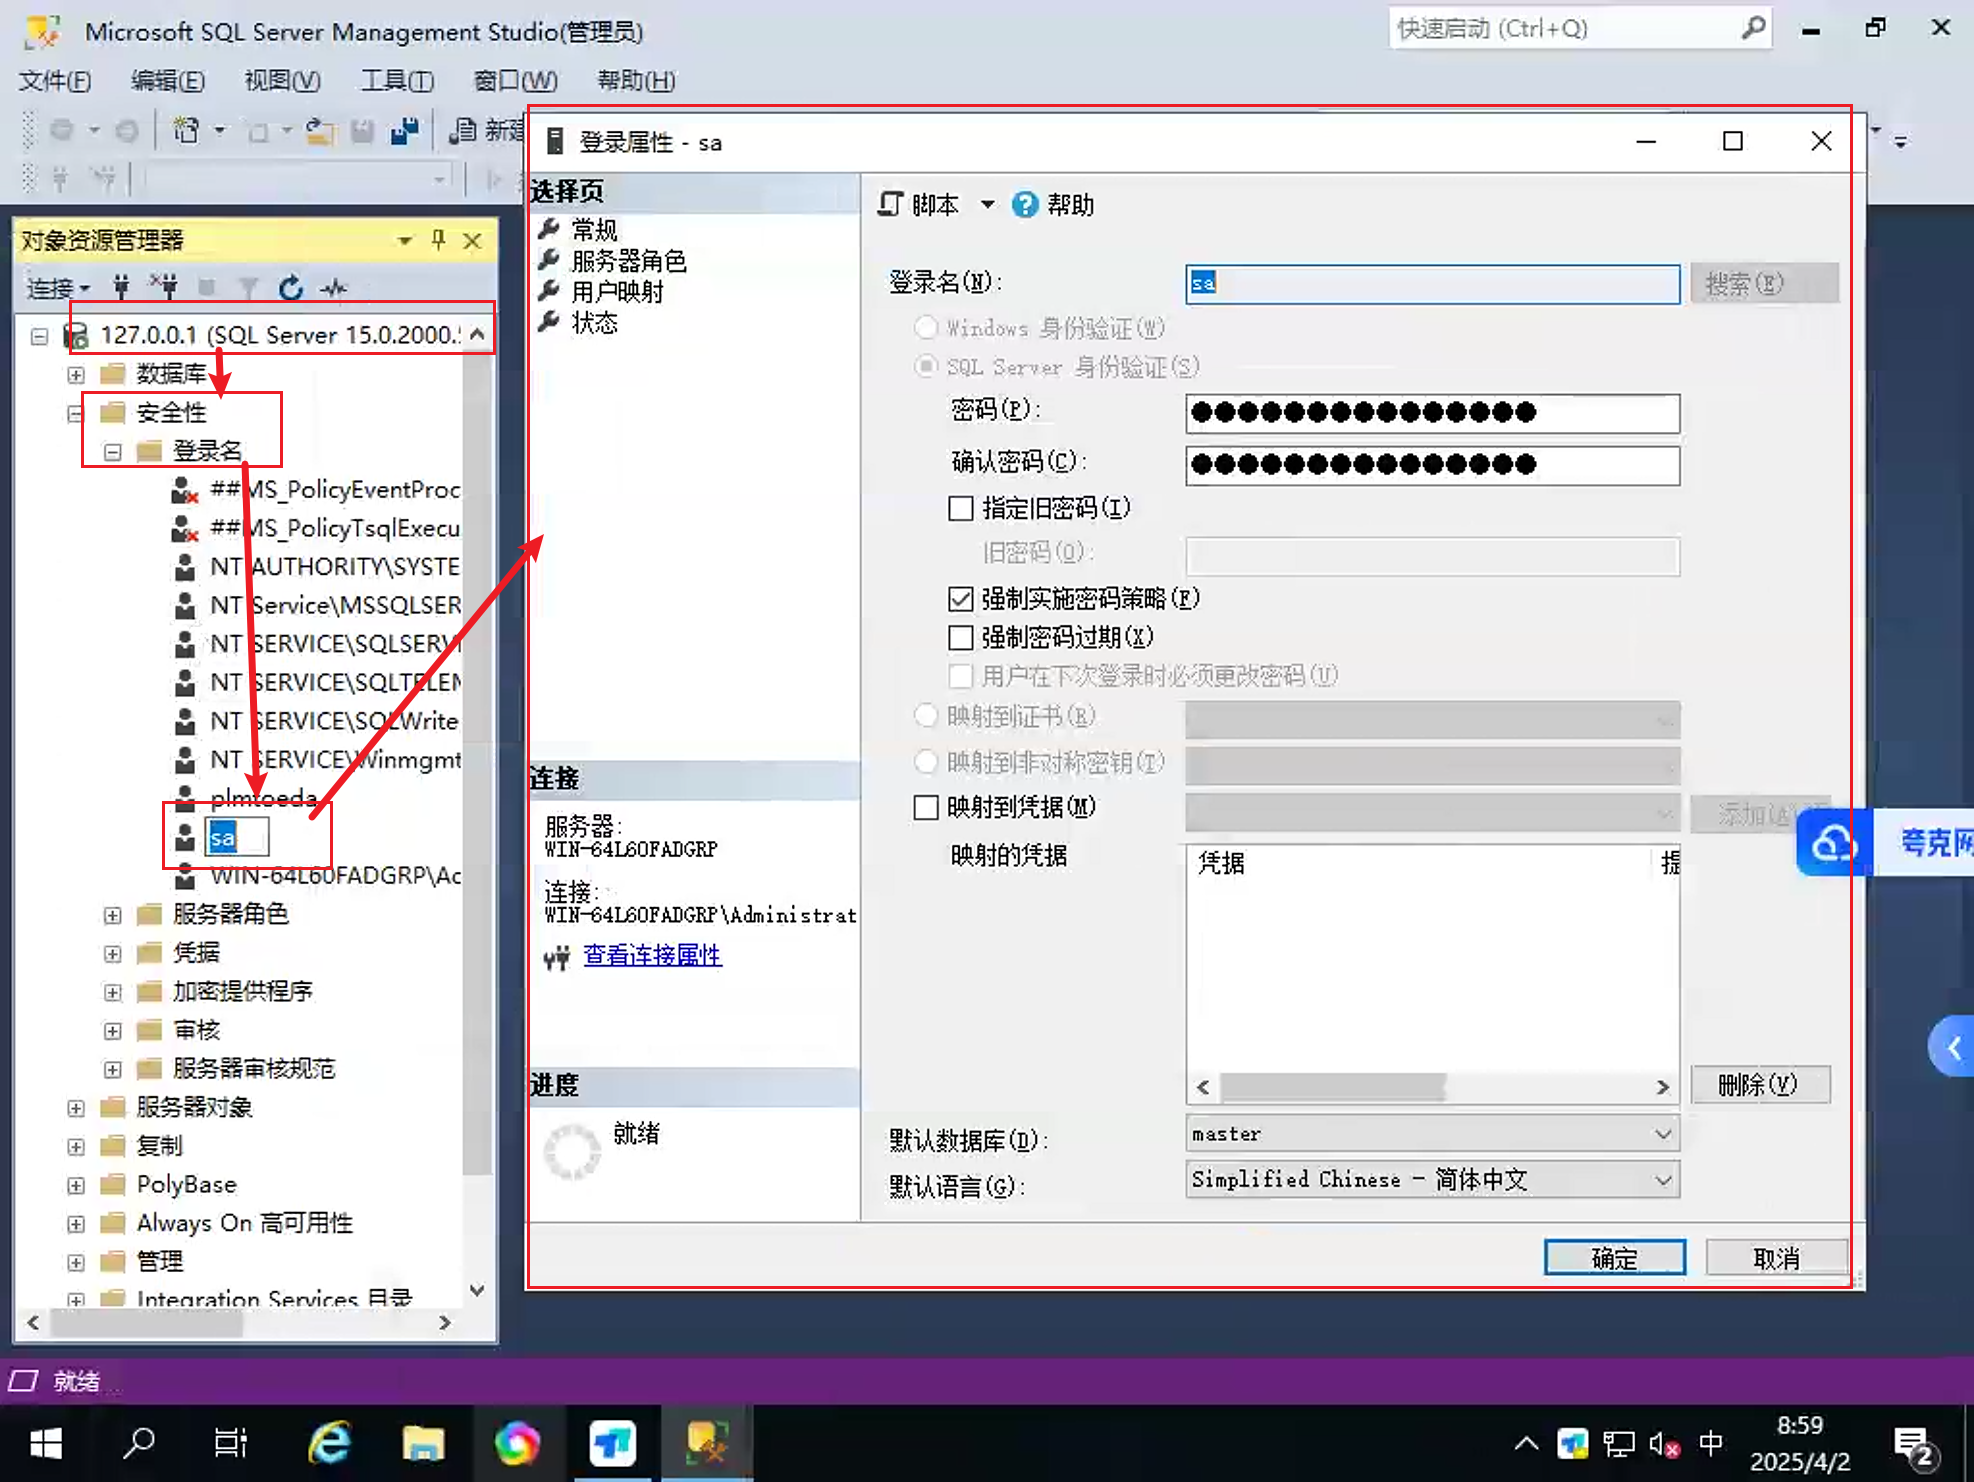Click the Open File folder toolbar icon
This screenshot has width=1974, height=1482.
320,131
